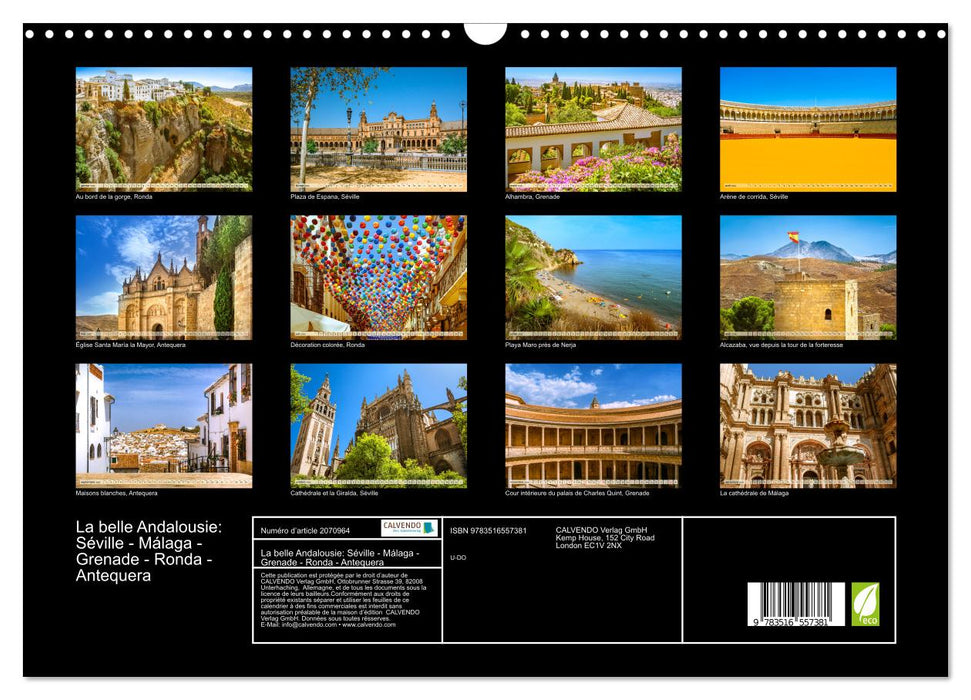The height and width of the screenshot is (700, 971).
Task: Open the info@calvendo.com email link
Action: point(307,626)
